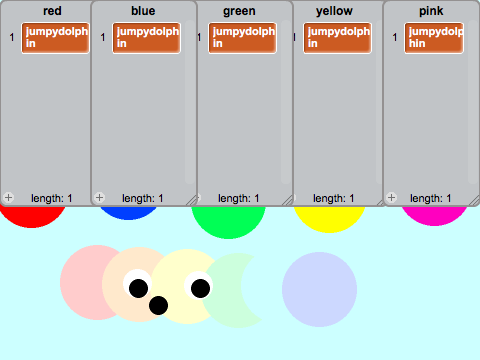Click the pink list scrollbar
This screenshot has width=480, height=360.
click(x=473, y=102)
